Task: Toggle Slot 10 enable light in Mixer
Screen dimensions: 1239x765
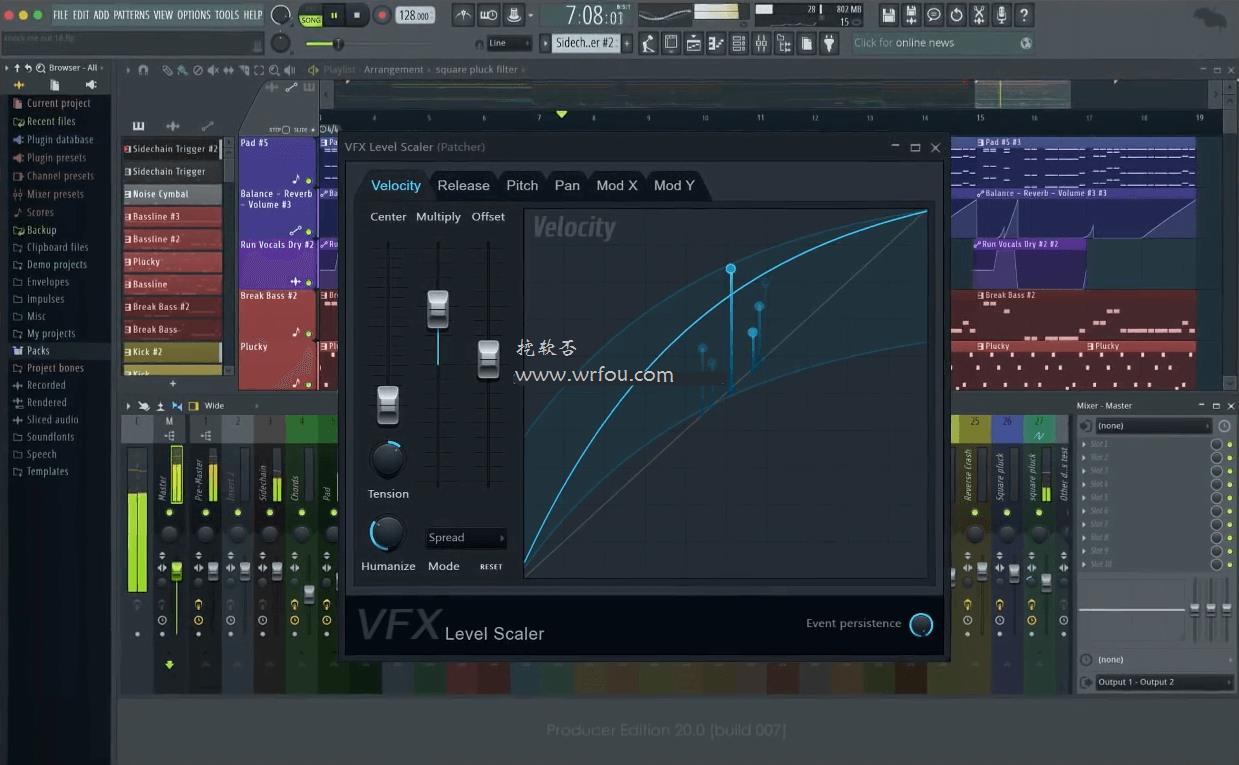Action: [x=1229, y=564]
